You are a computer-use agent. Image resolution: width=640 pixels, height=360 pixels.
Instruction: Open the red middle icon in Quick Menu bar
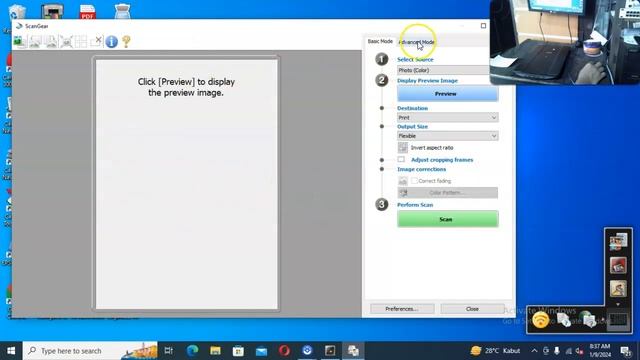[x=618, y=265]
